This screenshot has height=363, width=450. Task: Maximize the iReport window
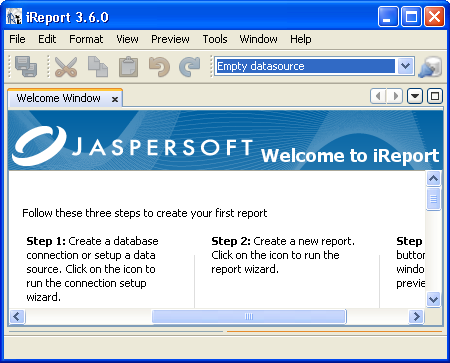(411, 16)
